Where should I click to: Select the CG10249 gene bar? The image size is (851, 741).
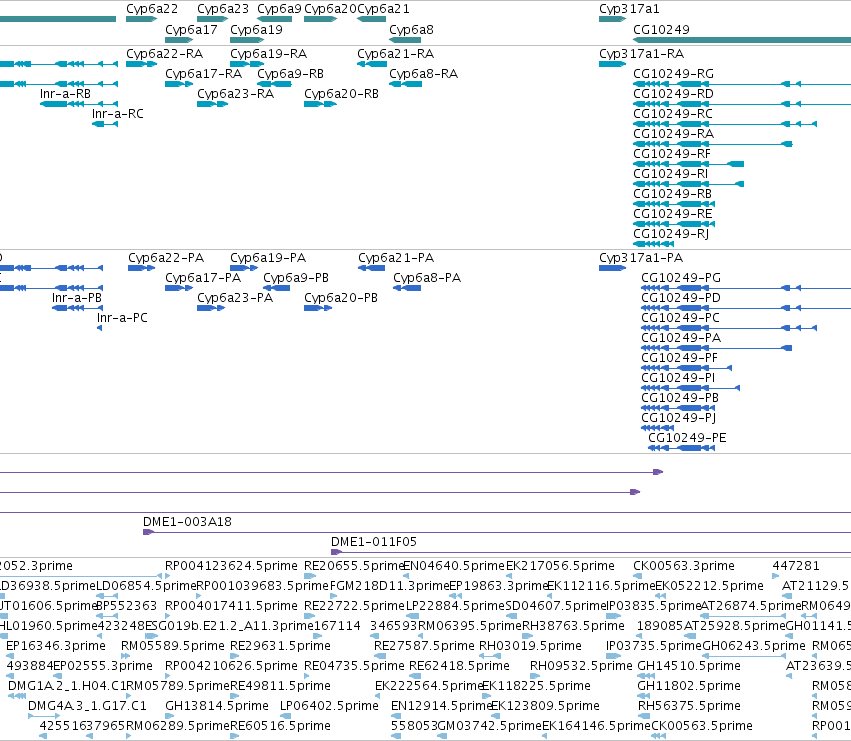[x=742, y=40]
